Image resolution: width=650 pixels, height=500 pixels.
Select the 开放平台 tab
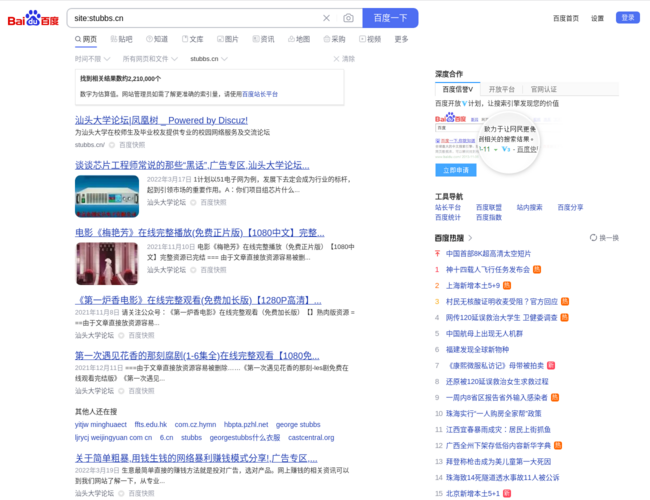coord(502,89)
